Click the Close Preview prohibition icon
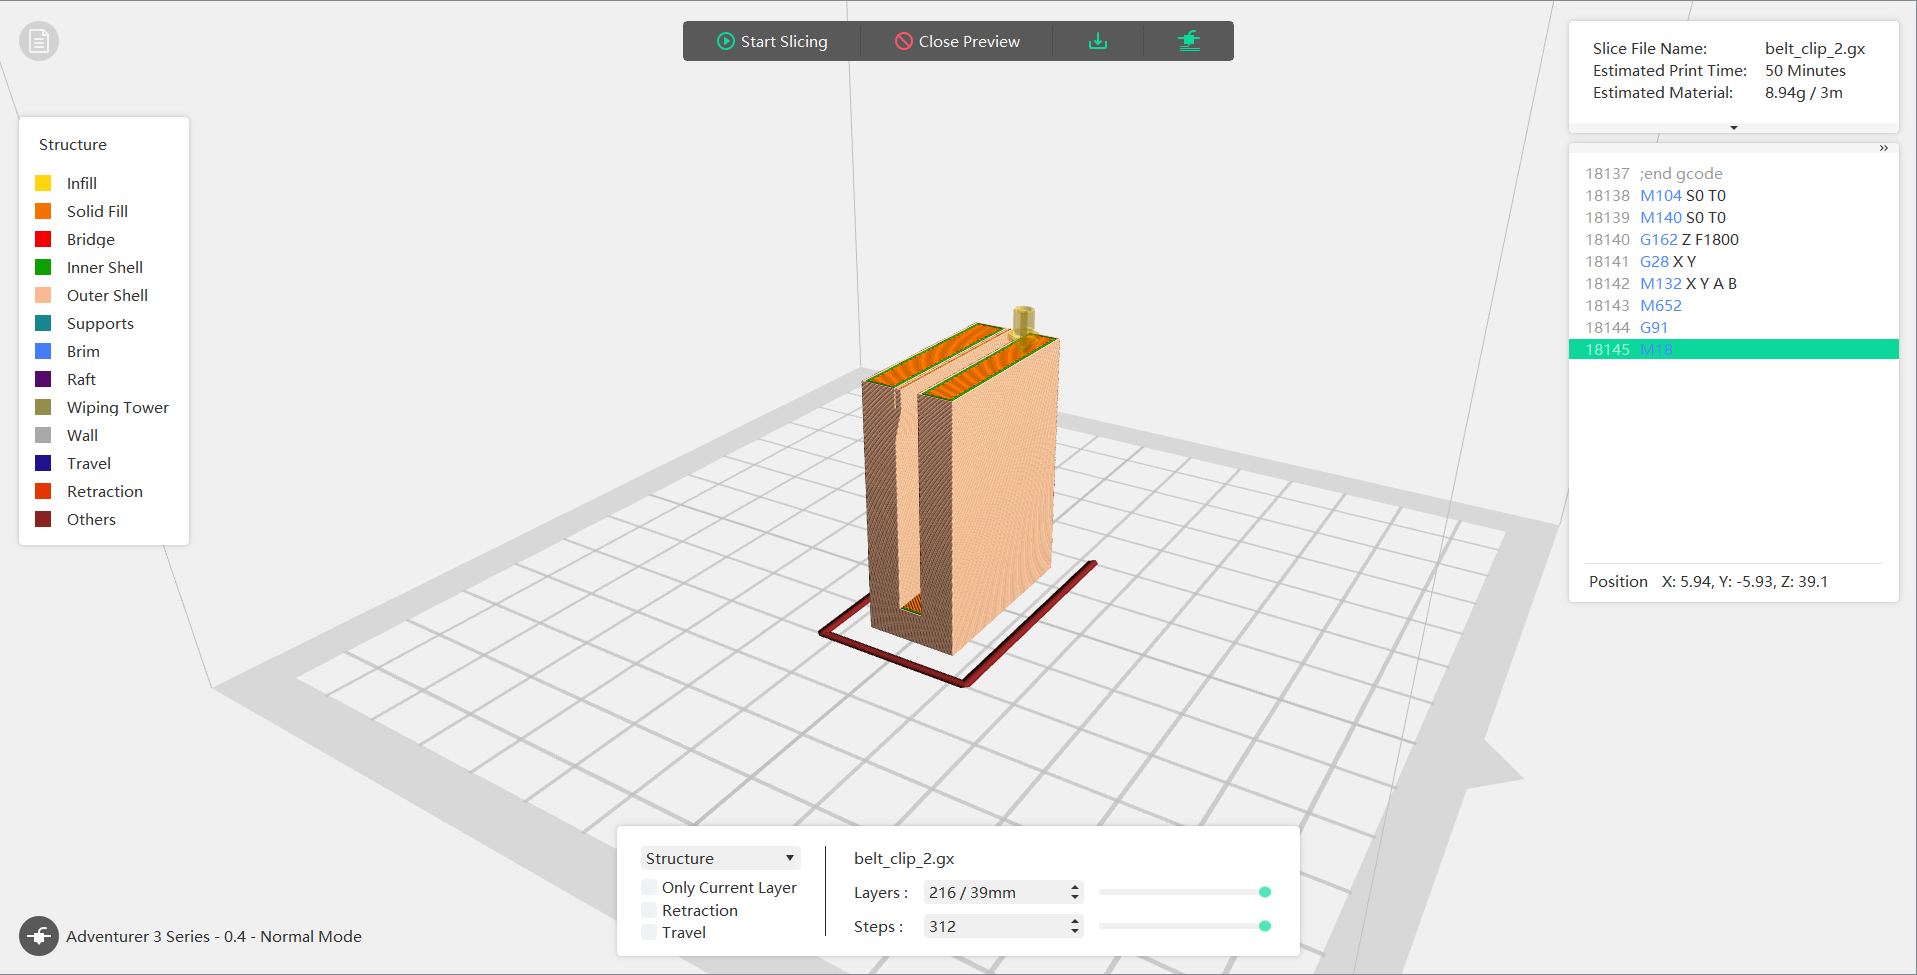Screen dimensions: 1917x975 903,41
